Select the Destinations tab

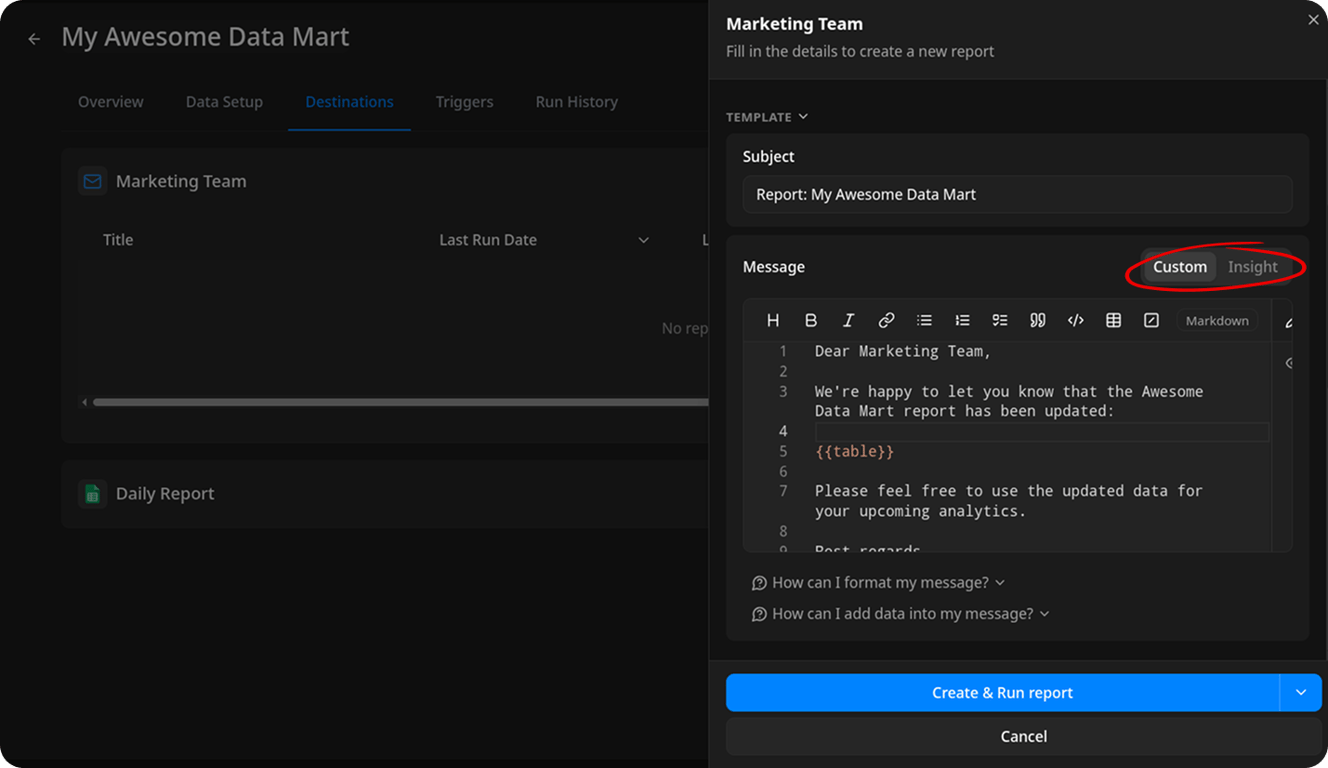tap(349, 102)
